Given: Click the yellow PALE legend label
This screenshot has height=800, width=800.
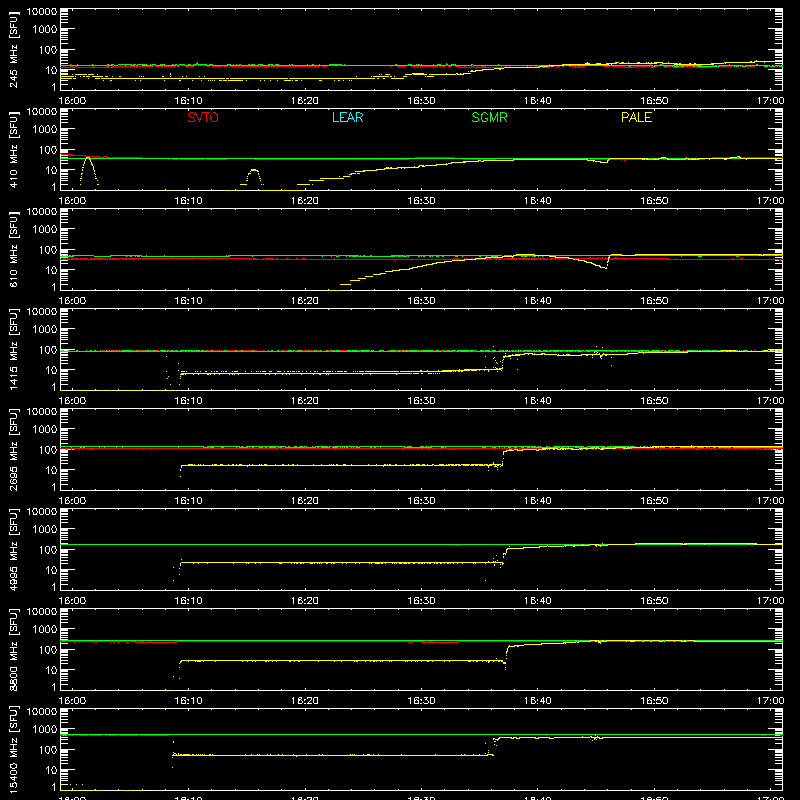Looking at the screenshot, I should (636, 117).
